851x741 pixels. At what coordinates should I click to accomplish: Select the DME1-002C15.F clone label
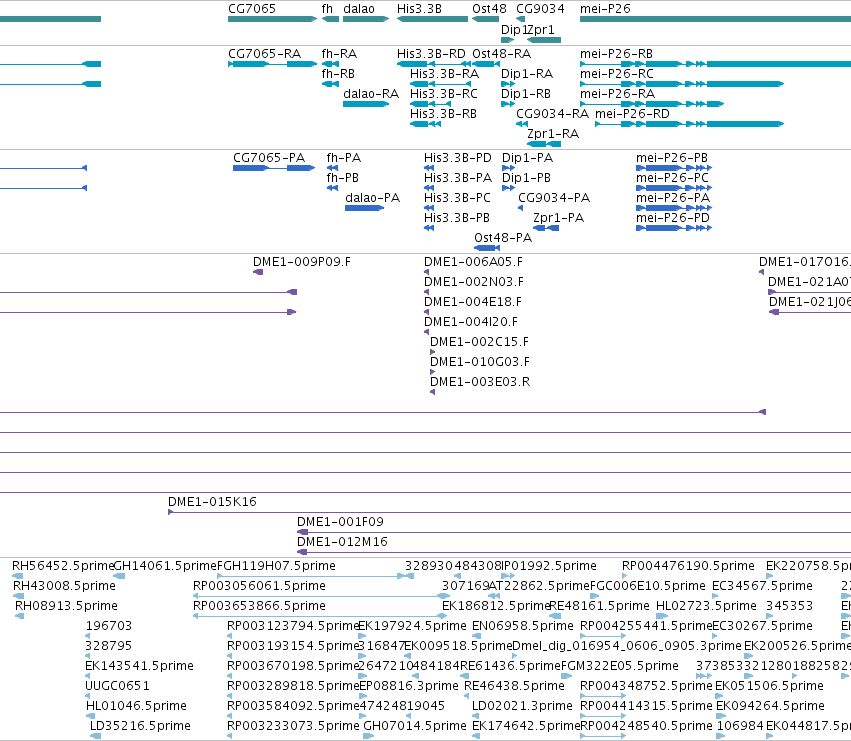[479, 343]
